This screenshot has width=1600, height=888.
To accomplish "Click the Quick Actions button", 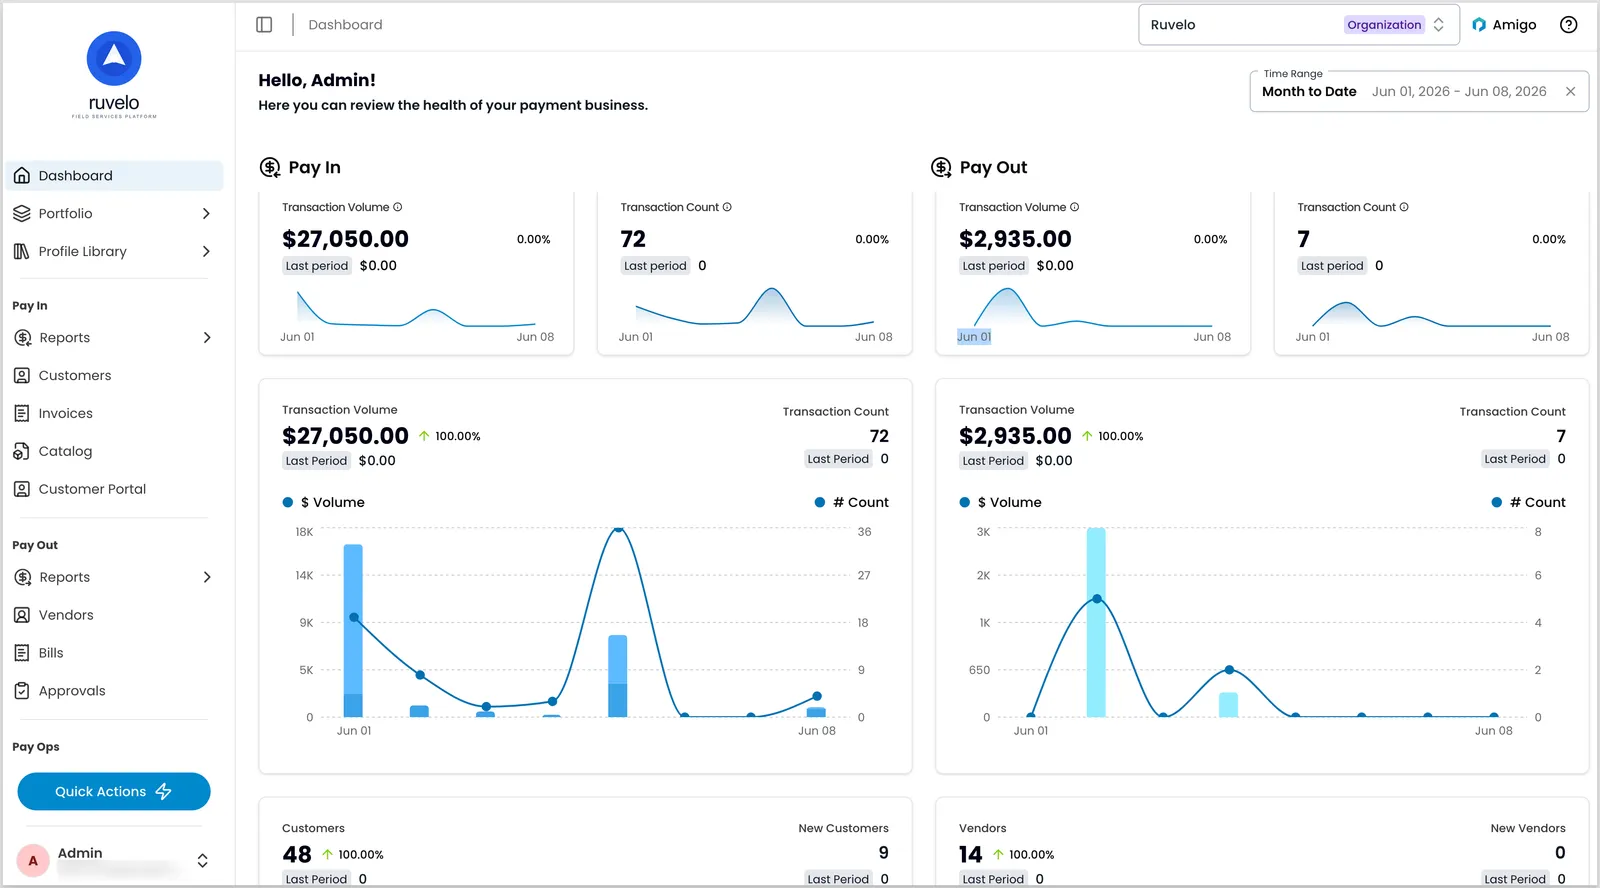I will coord(114,792).
